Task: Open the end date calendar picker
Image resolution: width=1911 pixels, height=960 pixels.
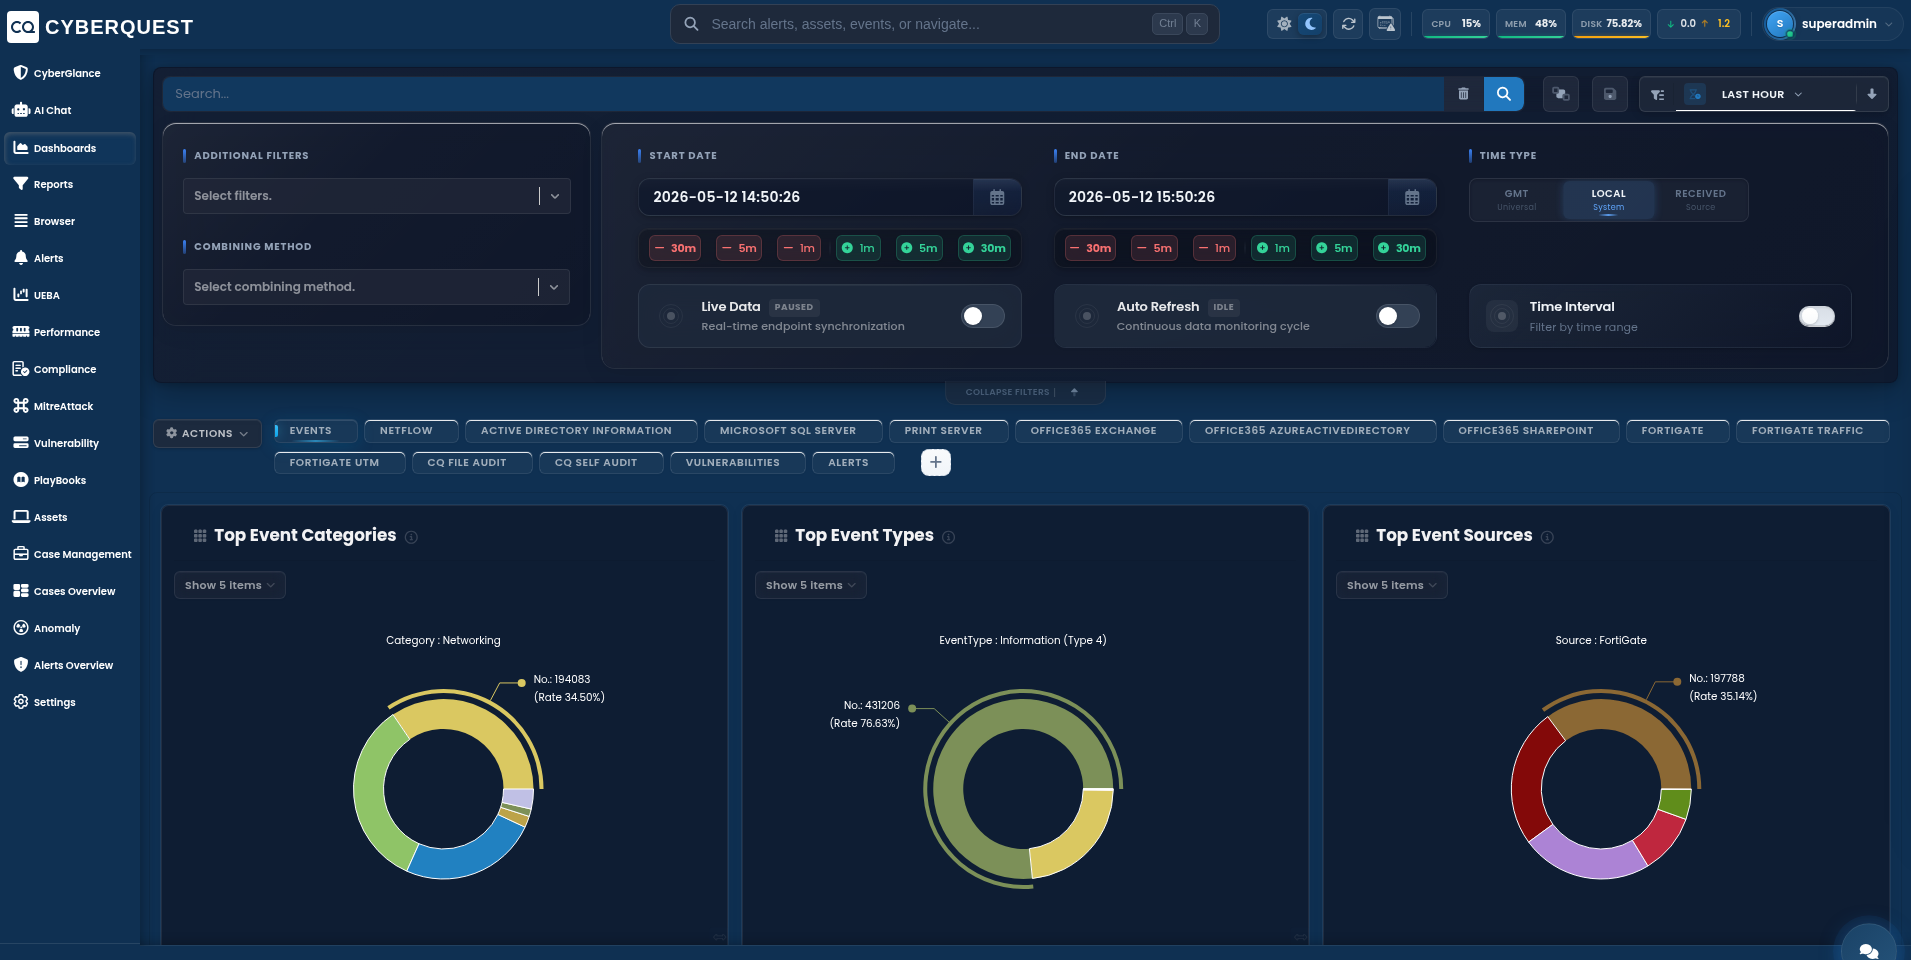Action: (1412, 197)
